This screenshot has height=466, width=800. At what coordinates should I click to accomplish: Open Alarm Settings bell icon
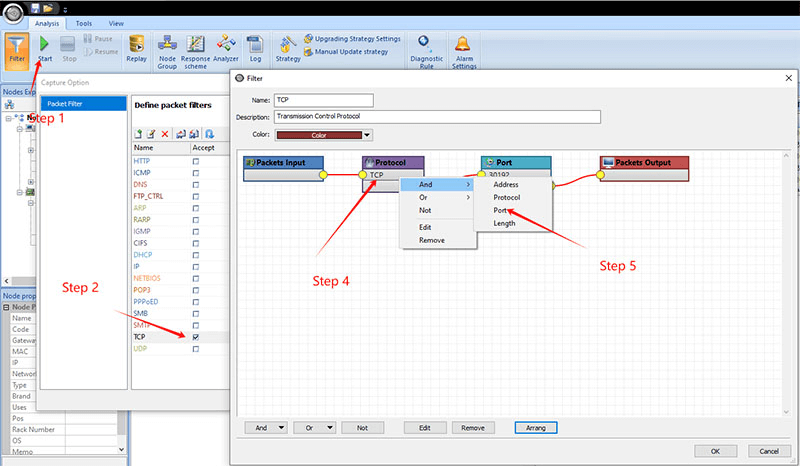[x=463, y=45]
